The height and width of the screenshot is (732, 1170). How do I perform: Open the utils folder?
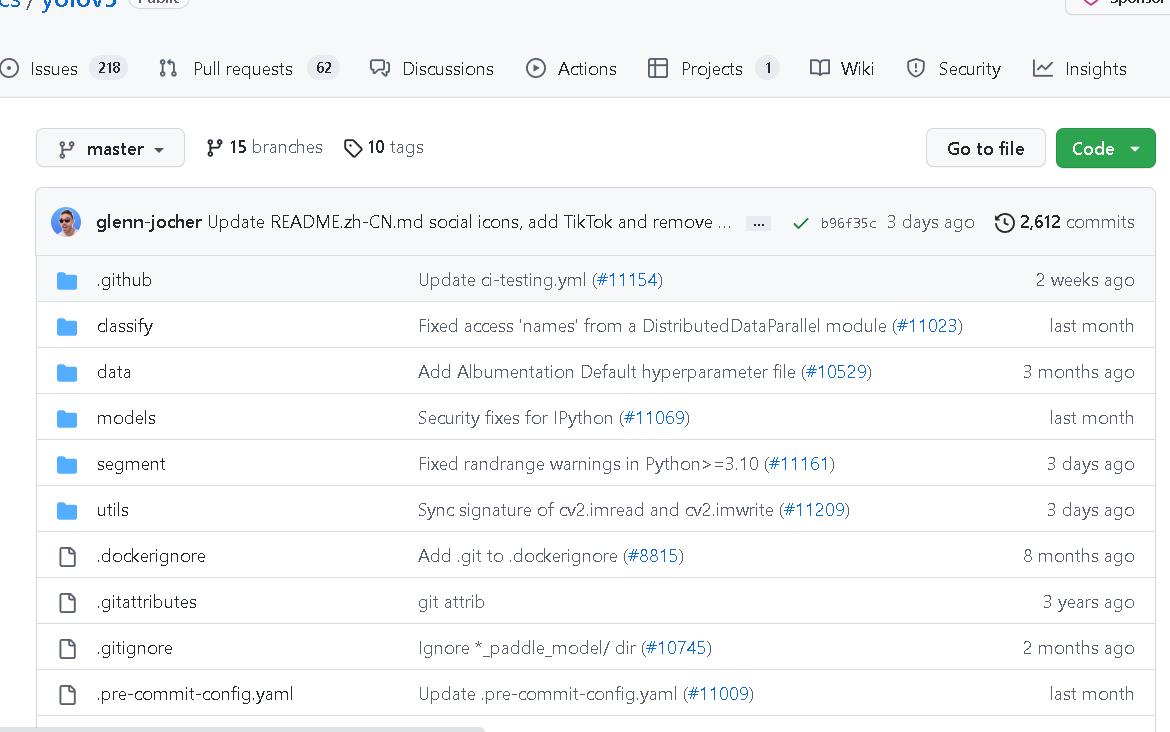113,510
